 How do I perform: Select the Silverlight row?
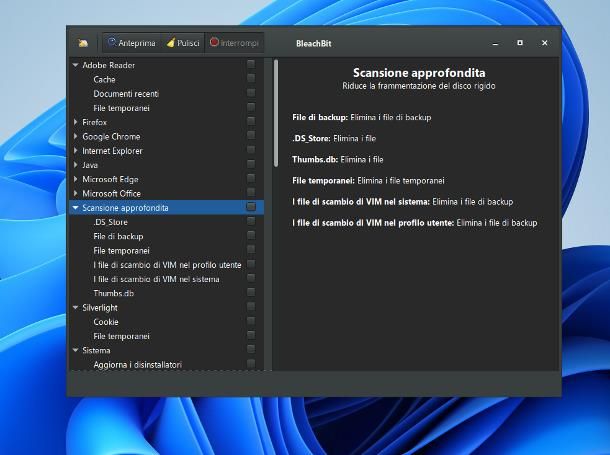click(x=167, y=308)
